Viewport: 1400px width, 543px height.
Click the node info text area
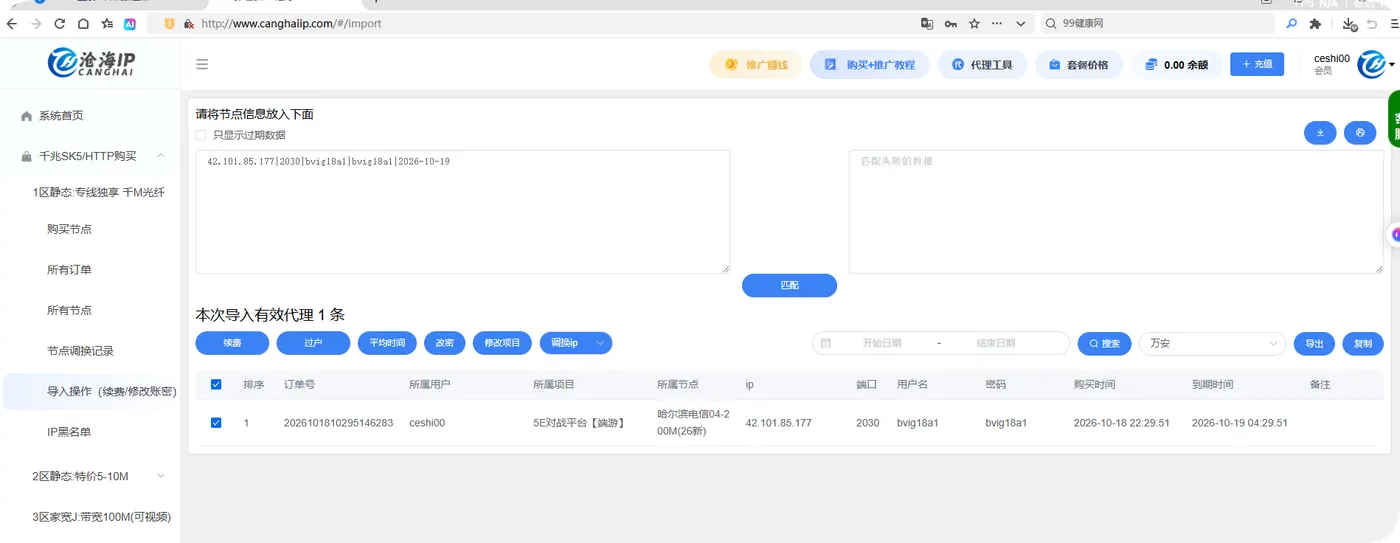point(462,212)
